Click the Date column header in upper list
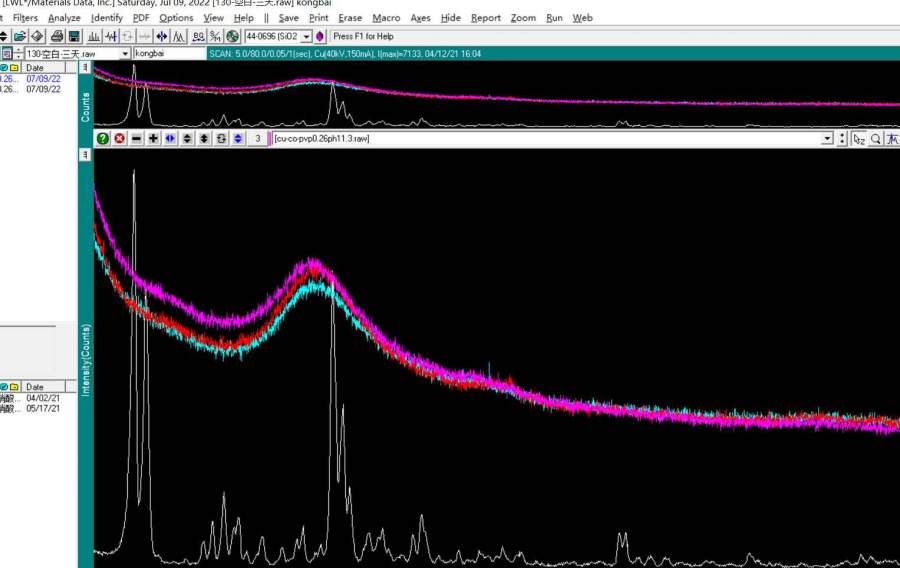 35,68
